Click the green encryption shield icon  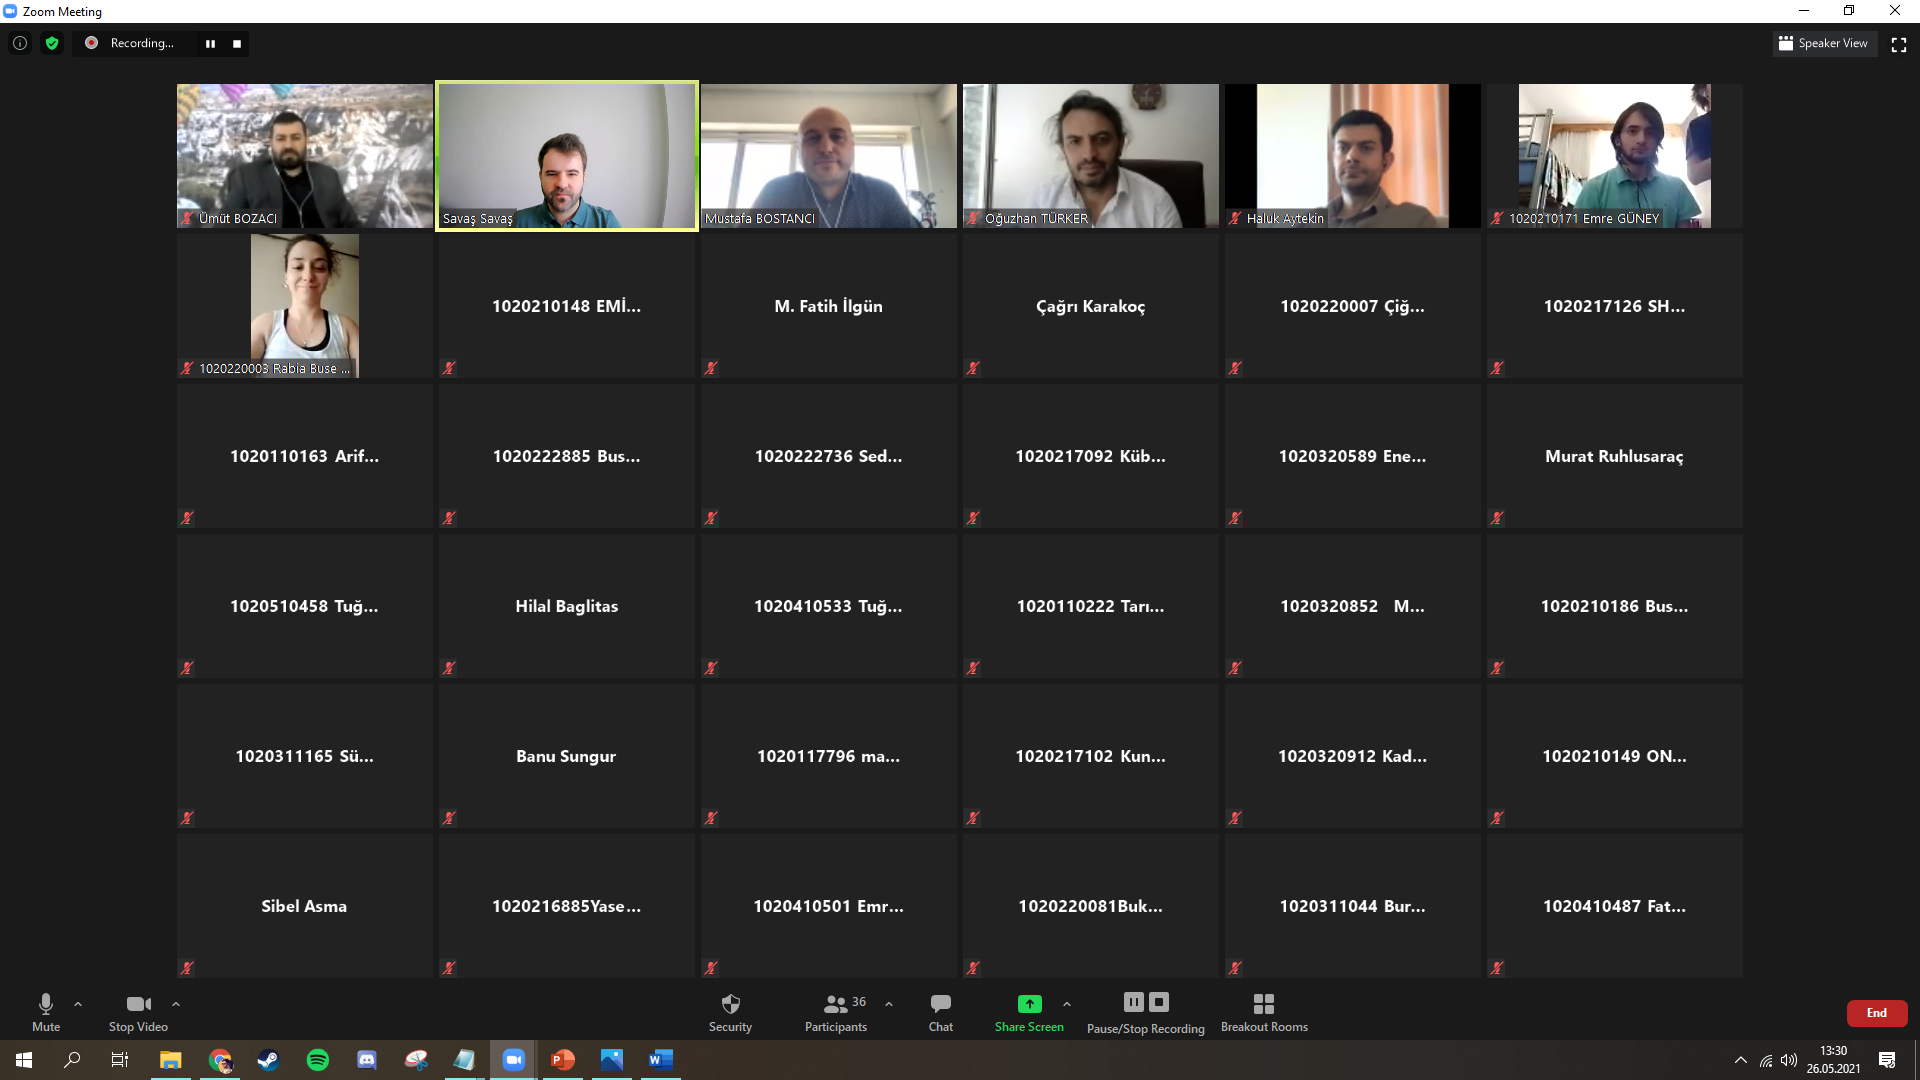(52, 43)
